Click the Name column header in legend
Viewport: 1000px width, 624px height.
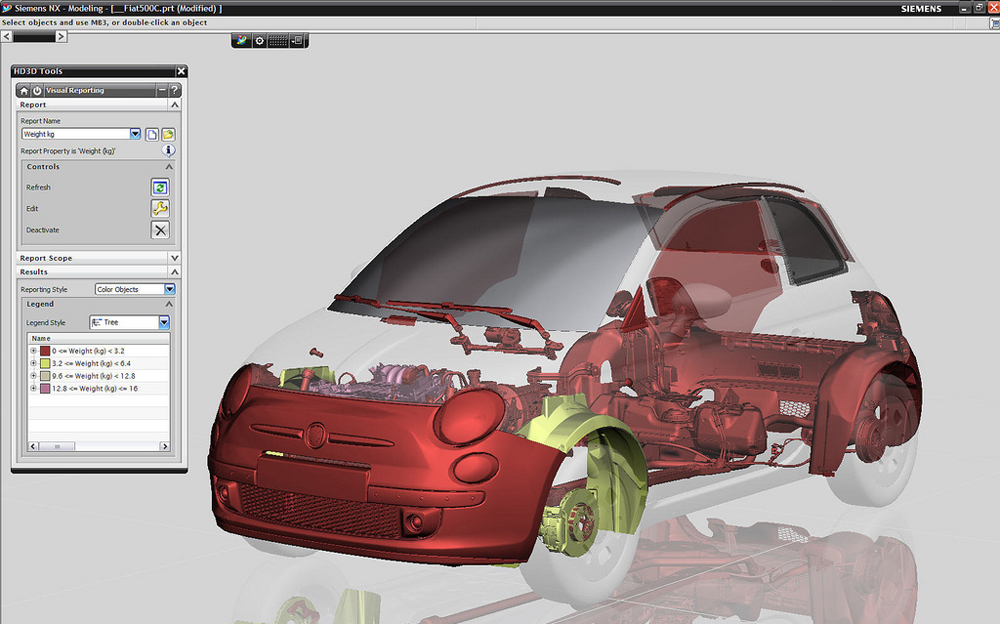(99, 338)
